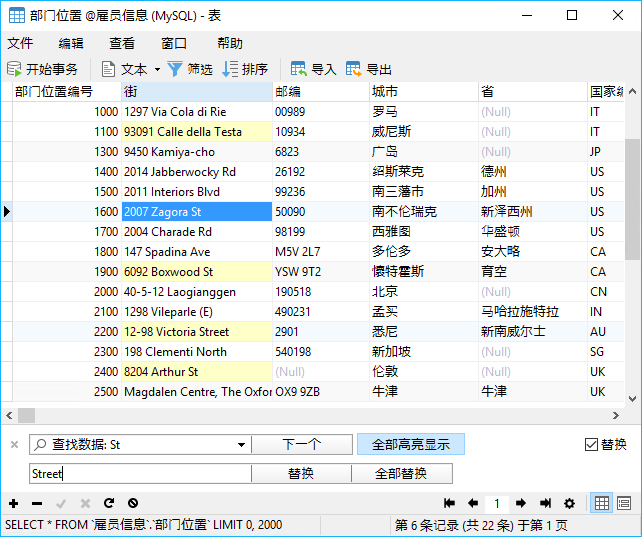Click the 下一个 find next button

[x=302, y=444]
